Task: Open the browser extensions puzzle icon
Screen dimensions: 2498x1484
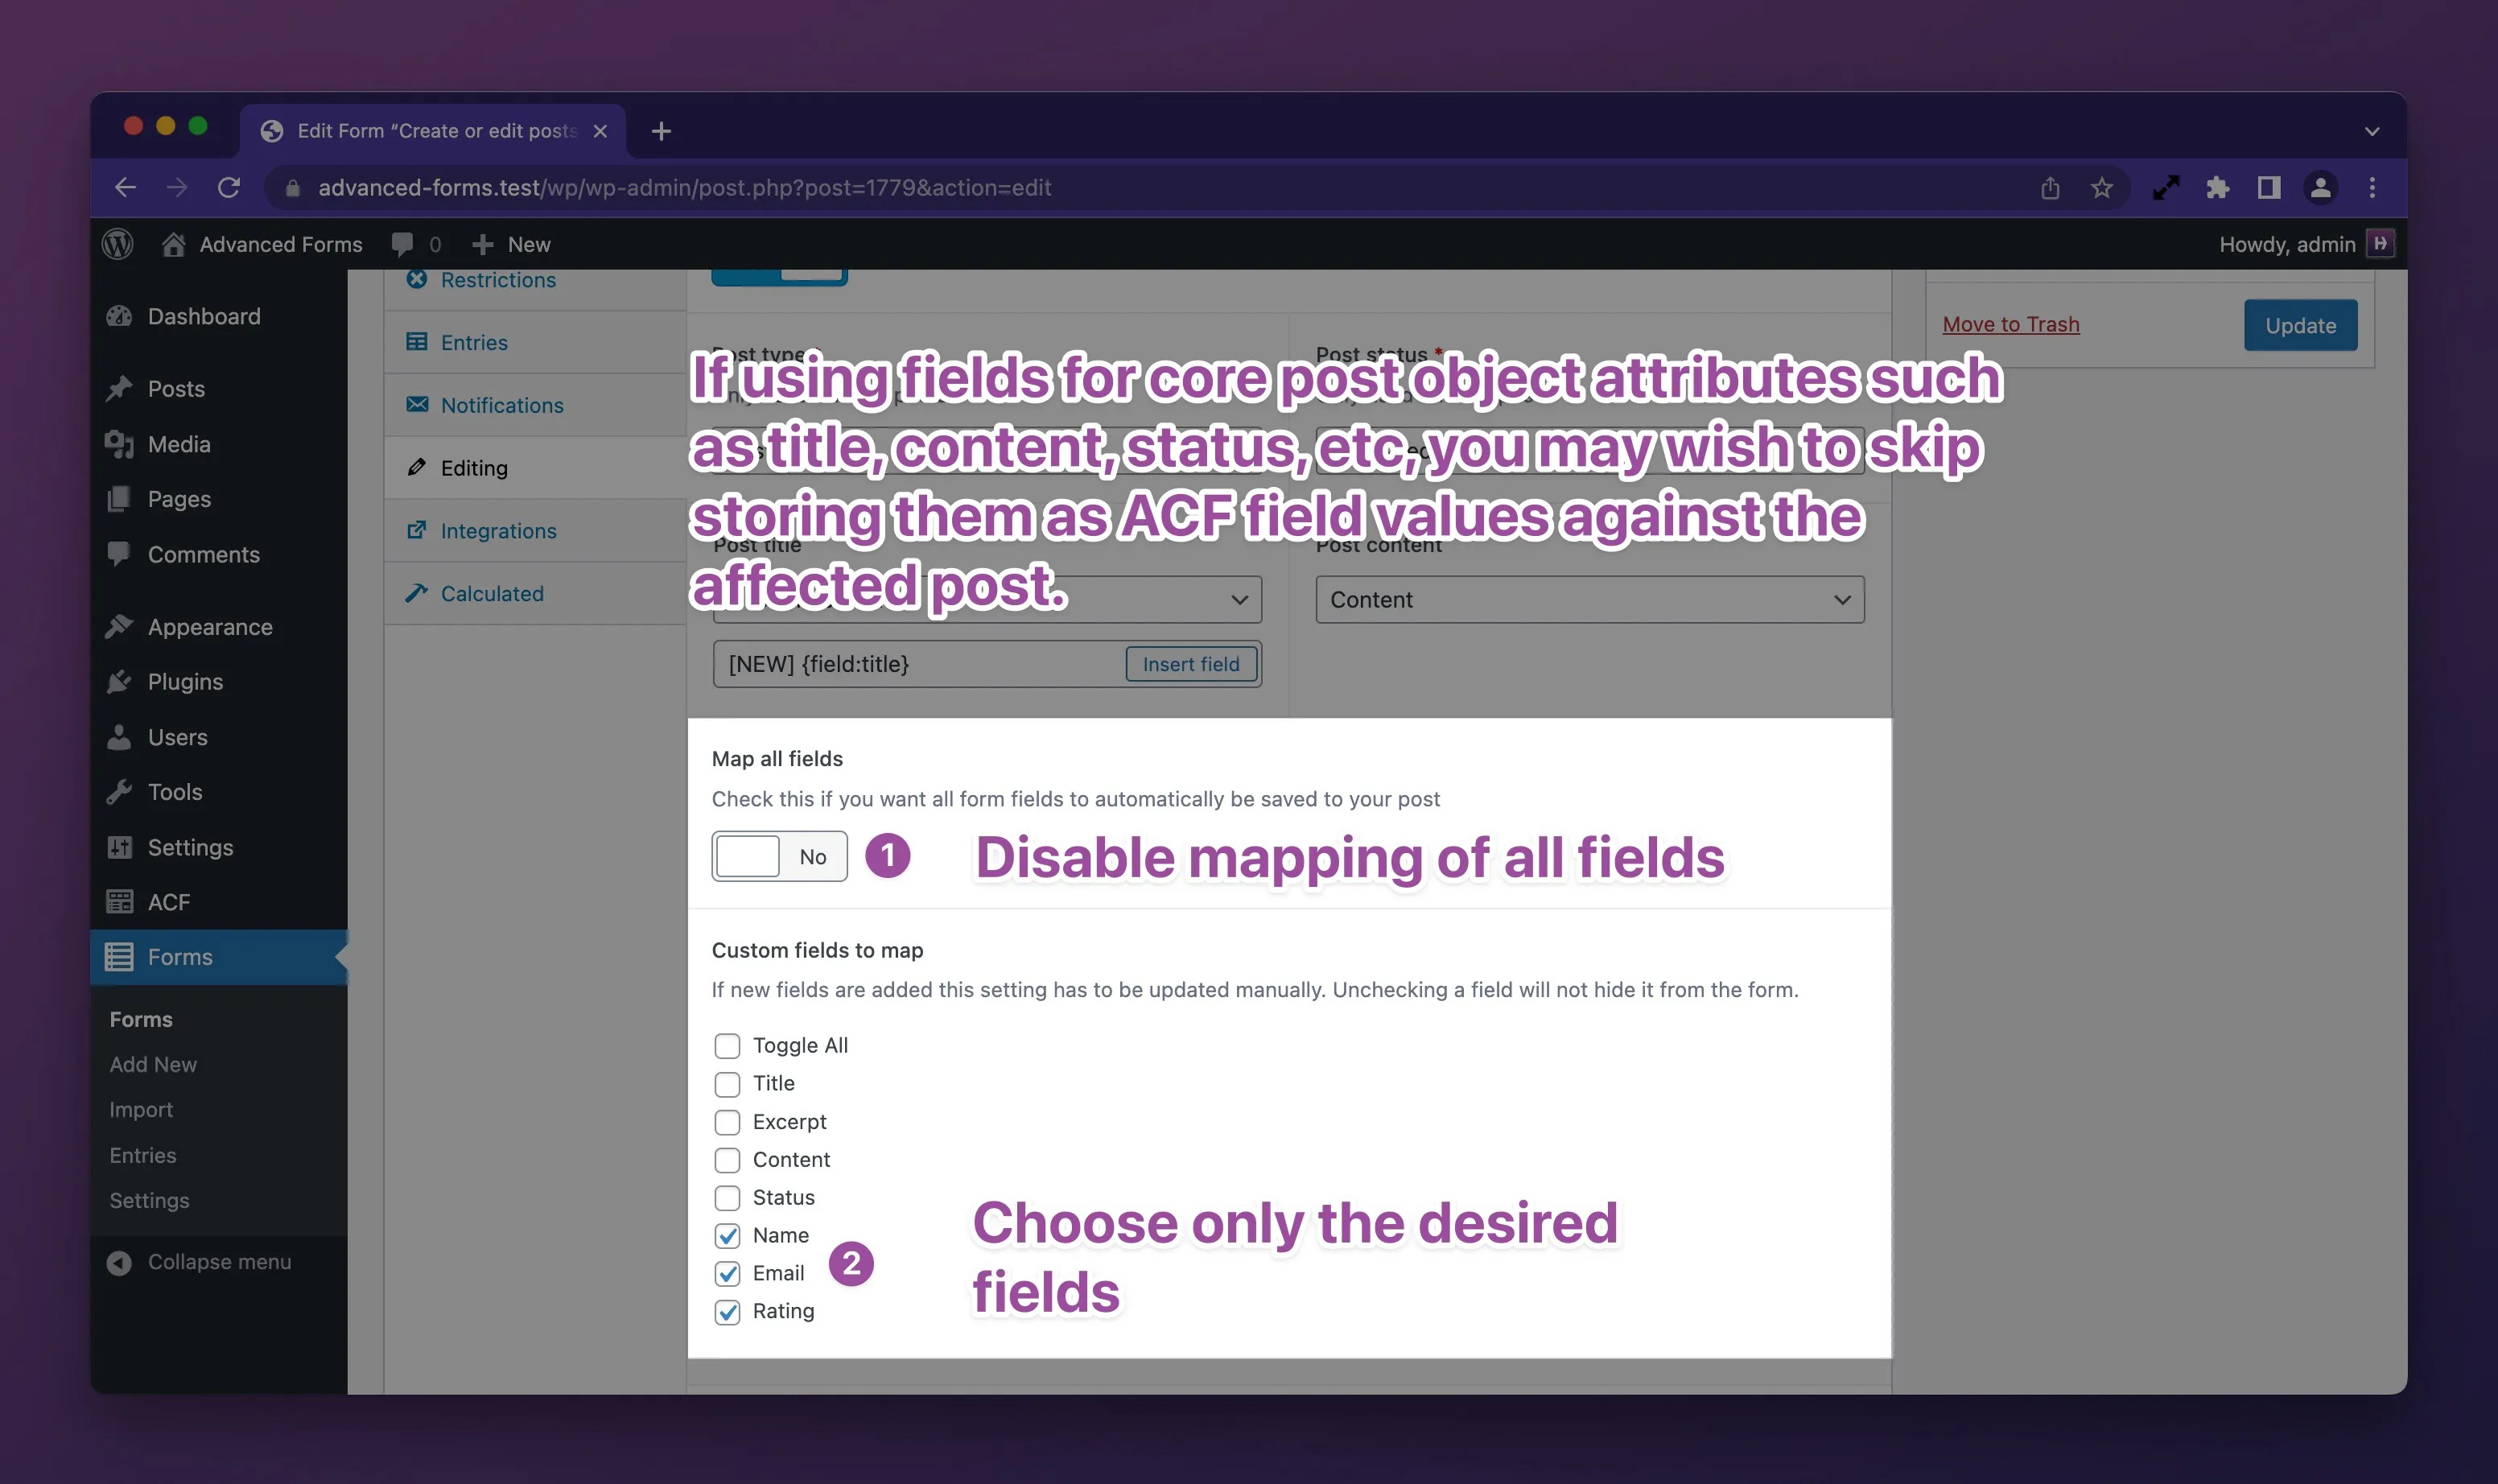Action: click(x=2218, y=187)
